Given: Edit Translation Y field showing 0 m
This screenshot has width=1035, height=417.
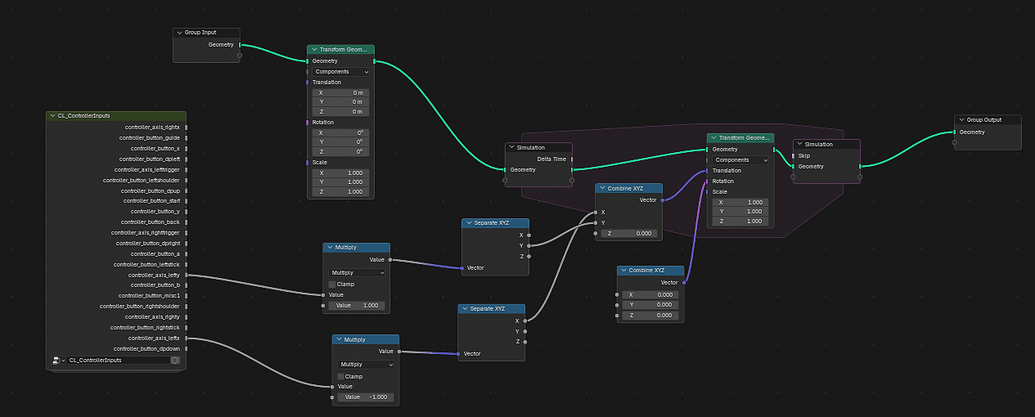Looking at the screenshot, I should pyautogui.click(x=341, y=102).
